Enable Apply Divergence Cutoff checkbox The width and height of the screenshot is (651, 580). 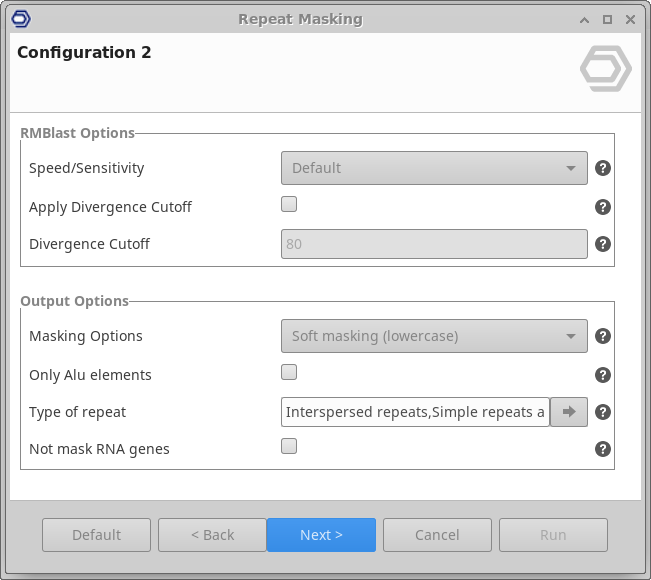(x=289, y=205)
